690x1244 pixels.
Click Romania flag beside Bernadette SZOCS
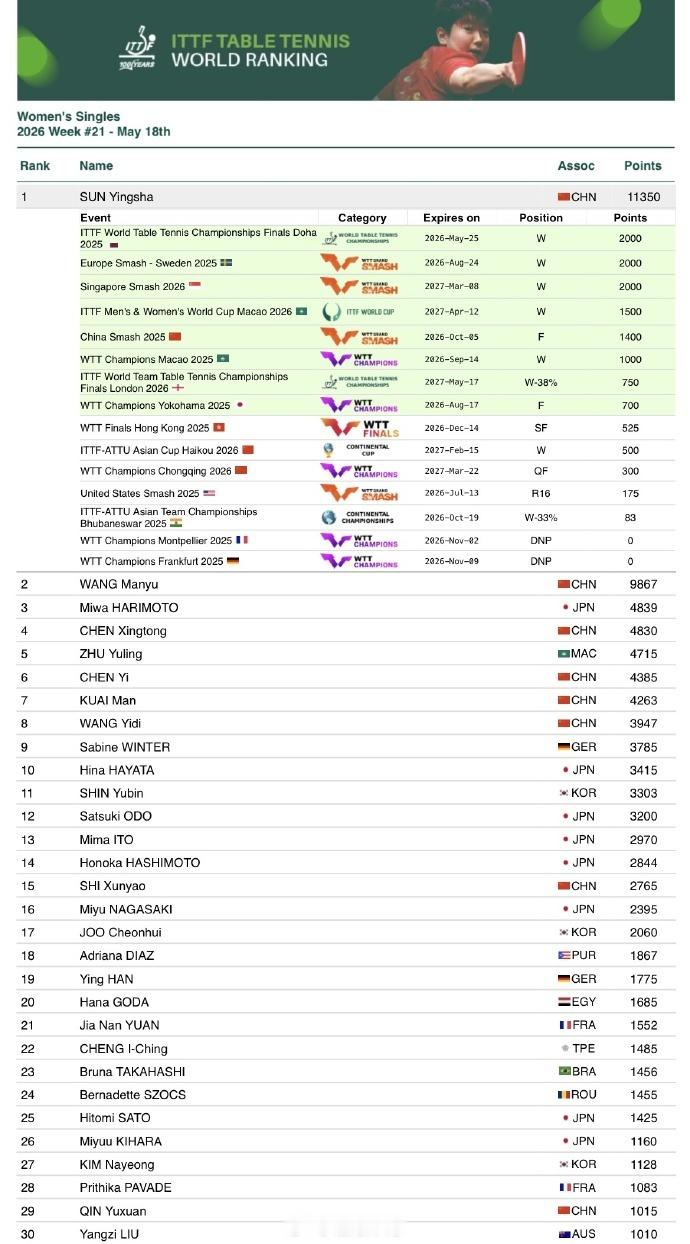pyautogui.click(x=563, y=1095)
